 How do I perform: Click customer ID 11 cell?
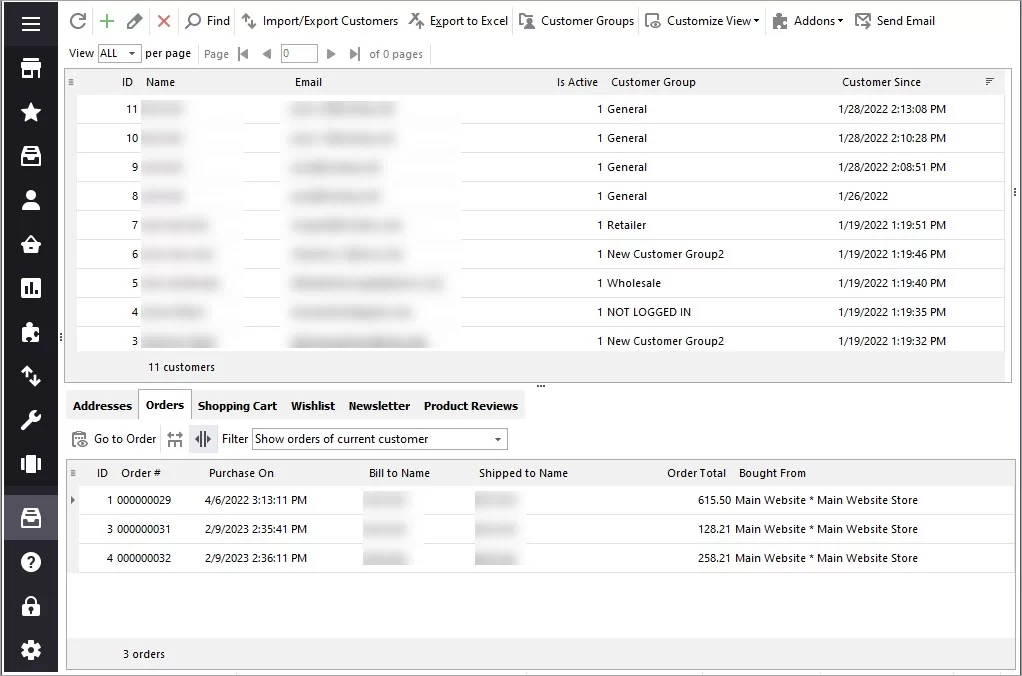click(132, 110)
